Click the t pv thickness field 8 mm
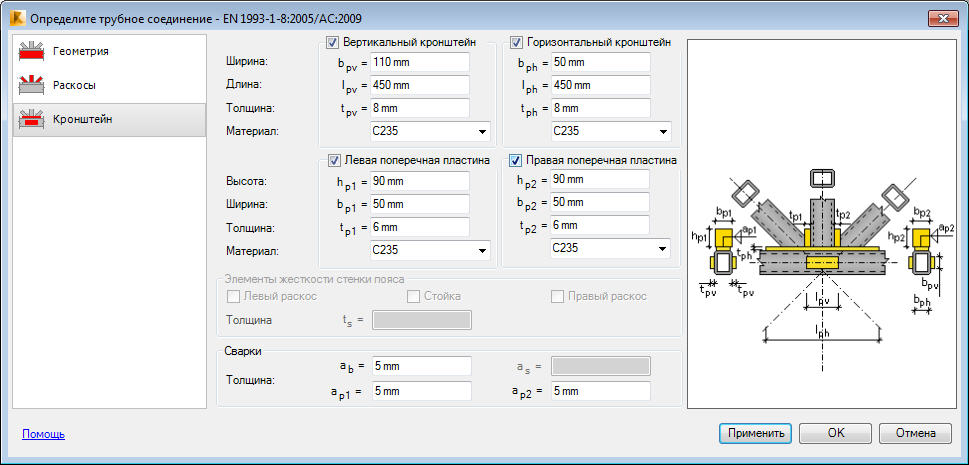Image resolution: width=969 pixels, height=465 pixels. tap(420, 108)
